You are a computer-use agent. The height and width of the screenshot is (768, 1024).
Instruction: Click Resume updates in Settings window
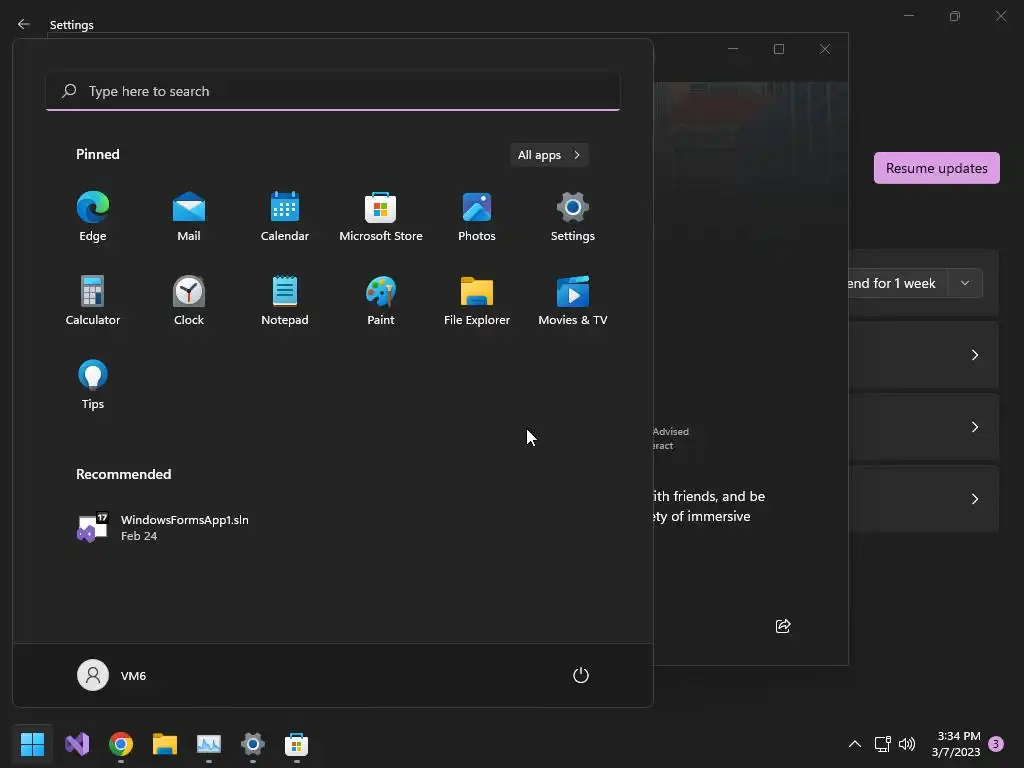coord(936,168)
